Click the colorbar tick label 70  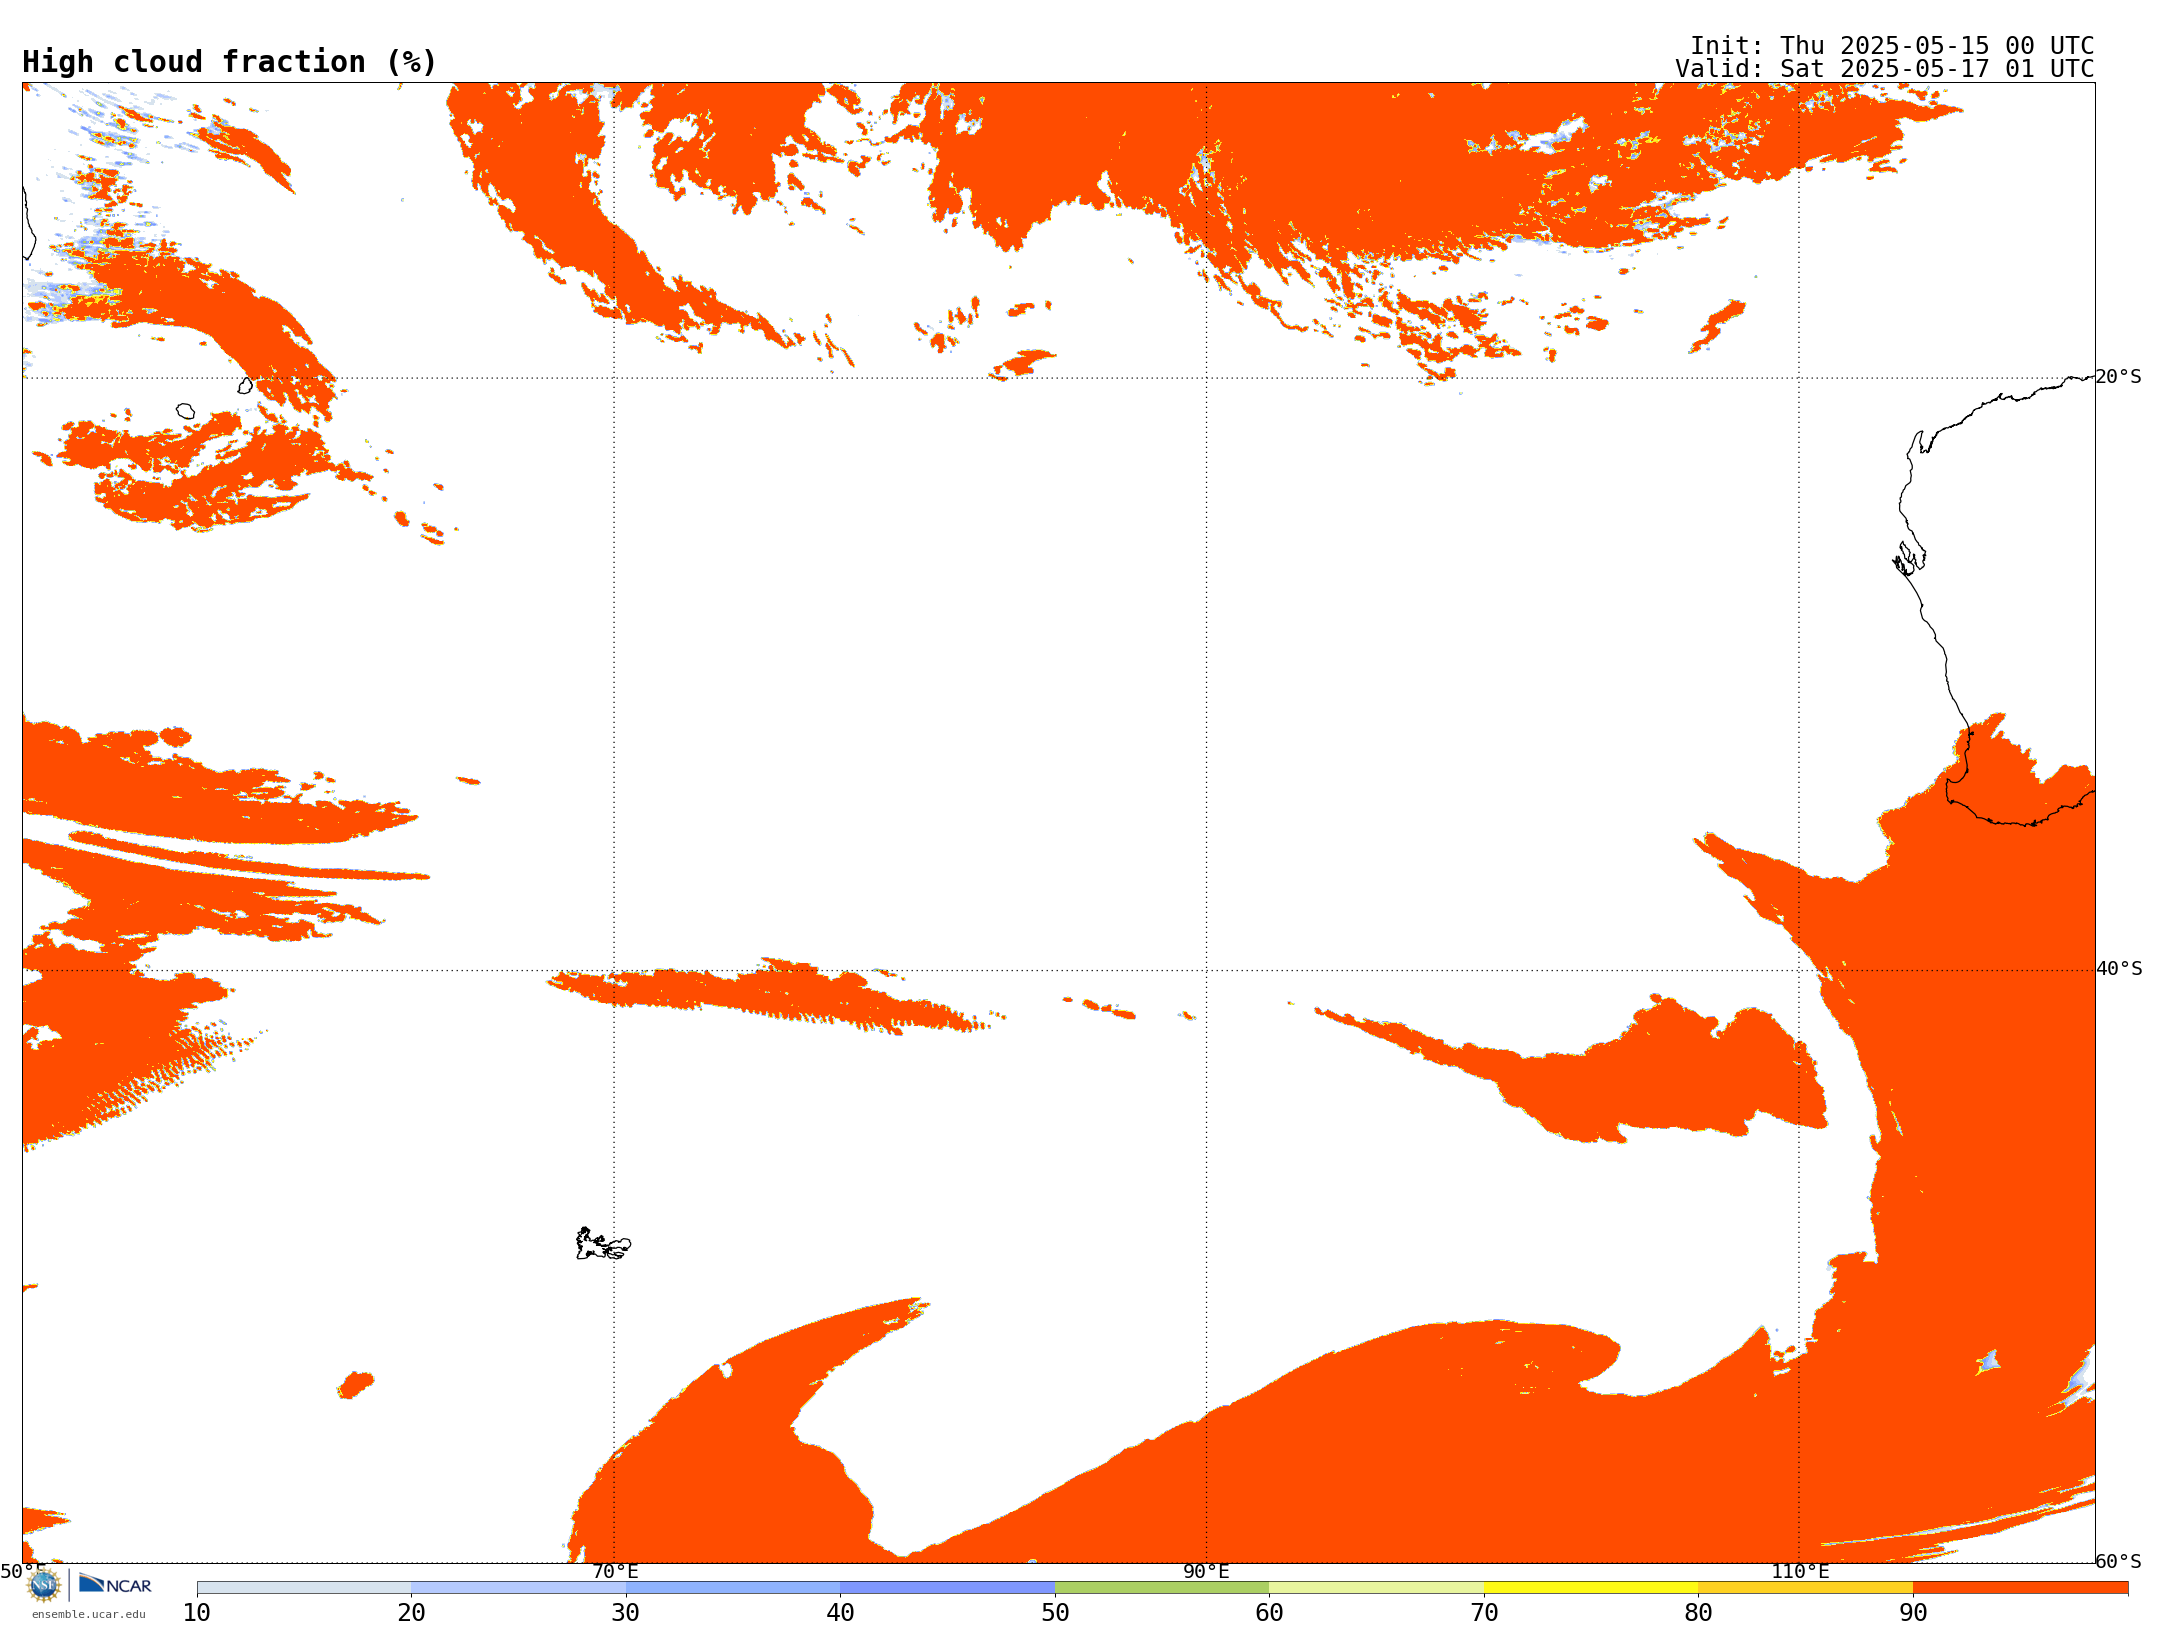click(1484, 1613)
